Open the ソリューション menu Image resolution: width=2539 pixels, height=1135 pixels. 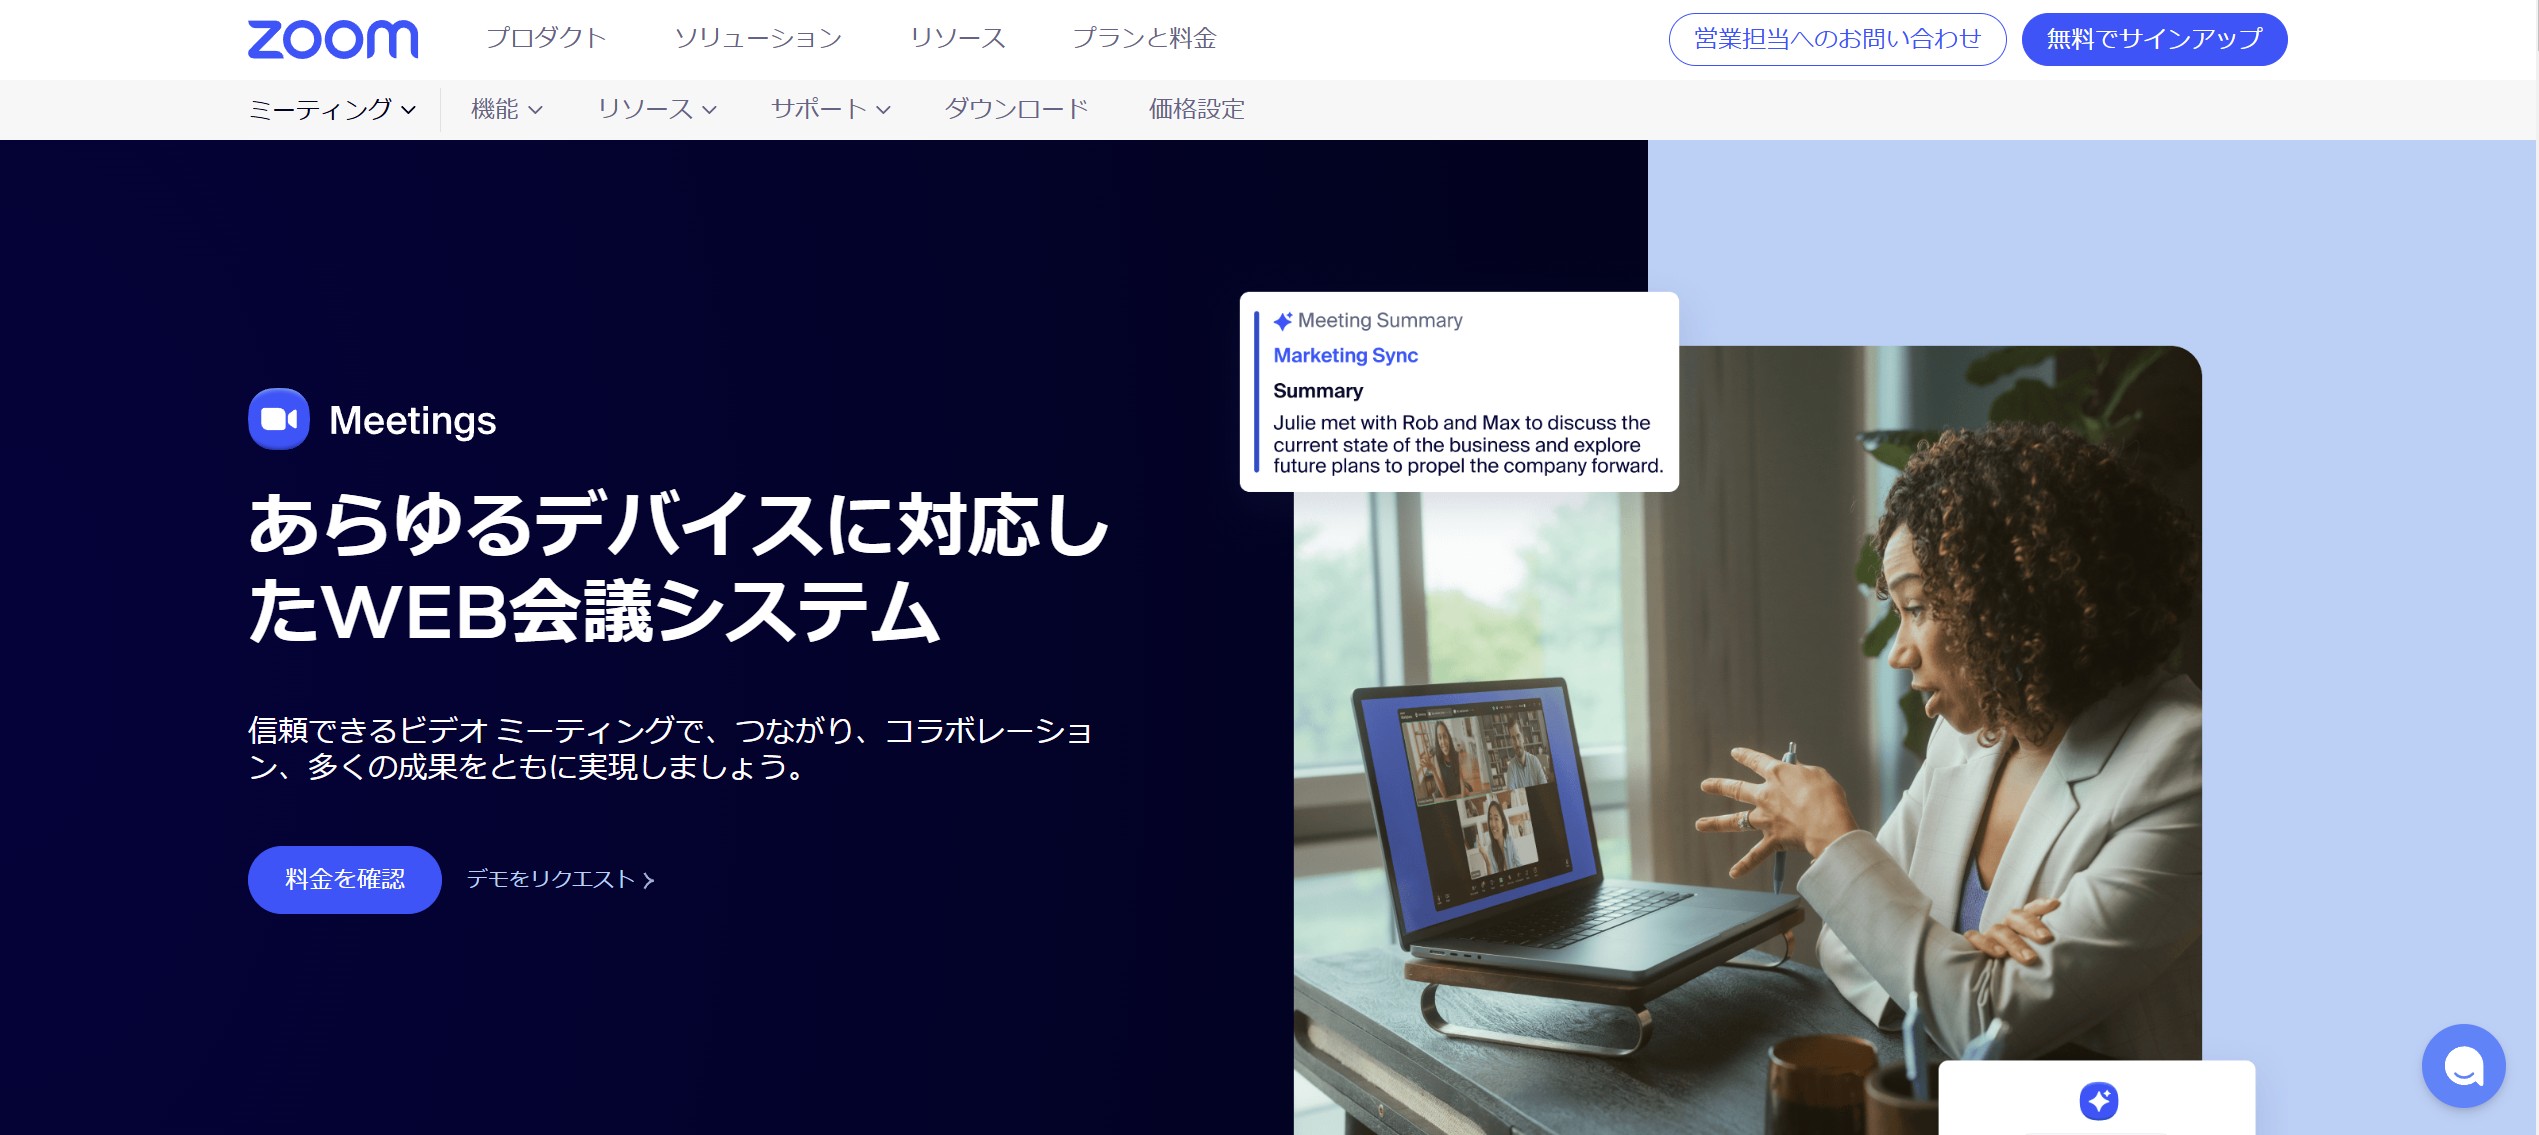[x=758, y=39]
